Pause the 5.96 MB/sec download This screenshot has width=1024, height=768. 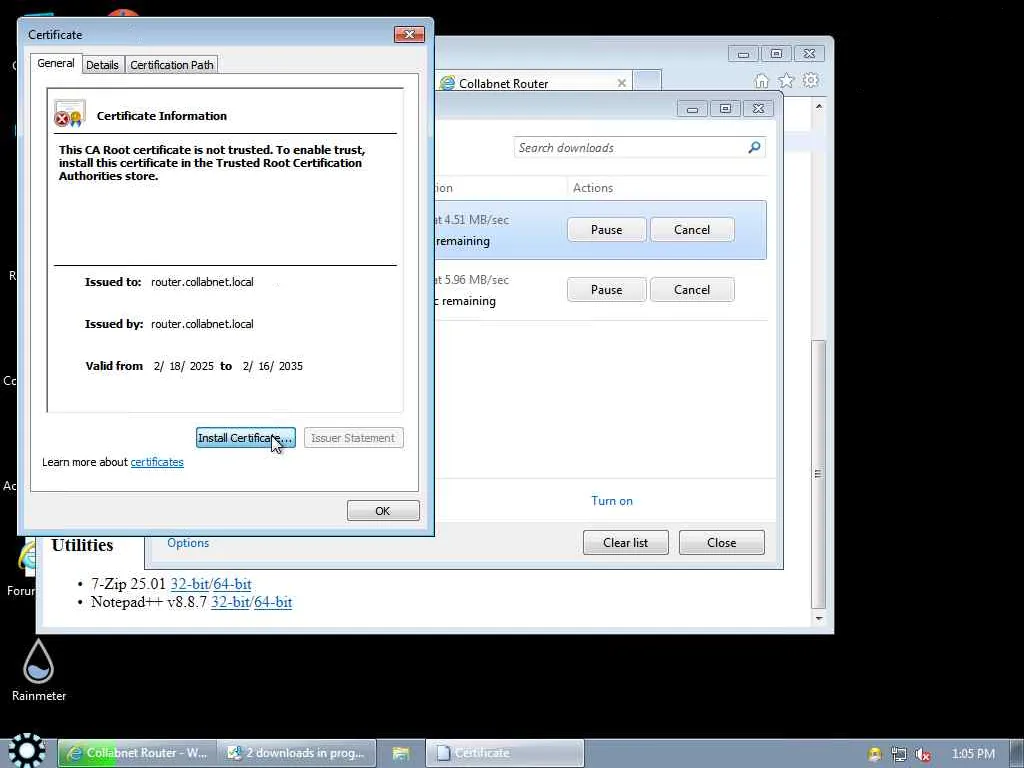(607, 290)
